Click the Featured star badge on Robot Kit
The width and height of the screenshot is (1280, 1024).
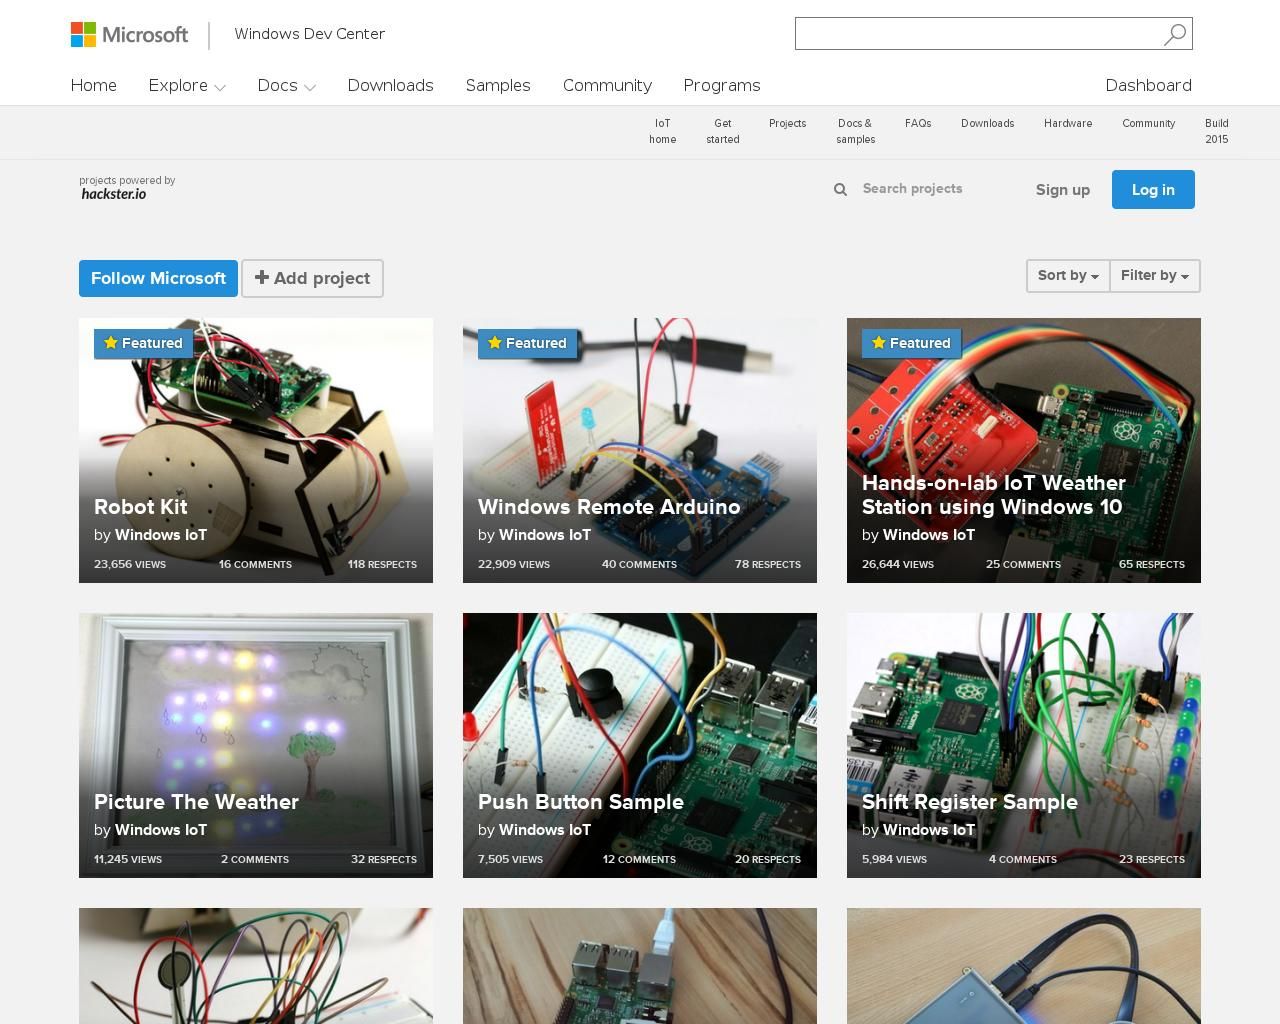pyautogui.click(x=143, y=343)
